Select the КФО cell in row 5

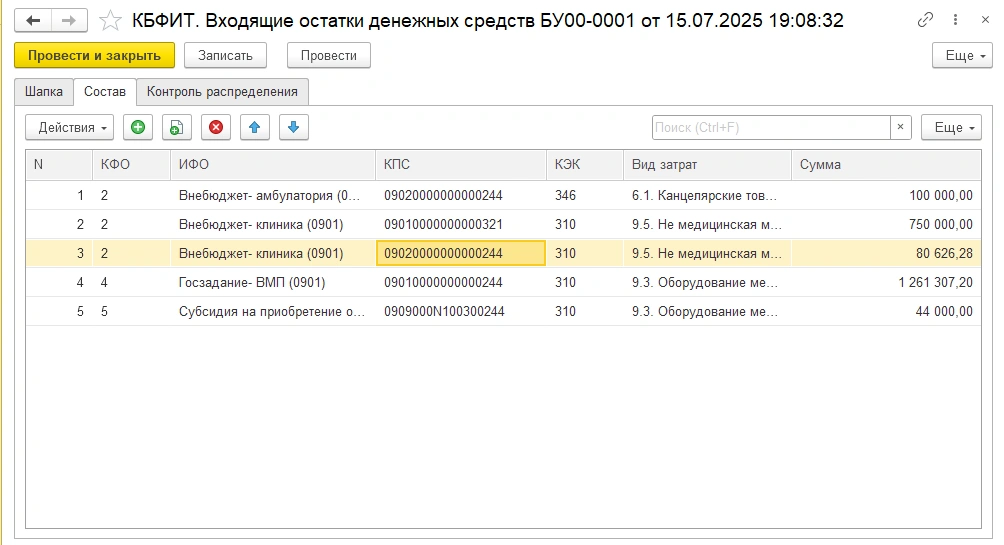(x=131, y=311)
